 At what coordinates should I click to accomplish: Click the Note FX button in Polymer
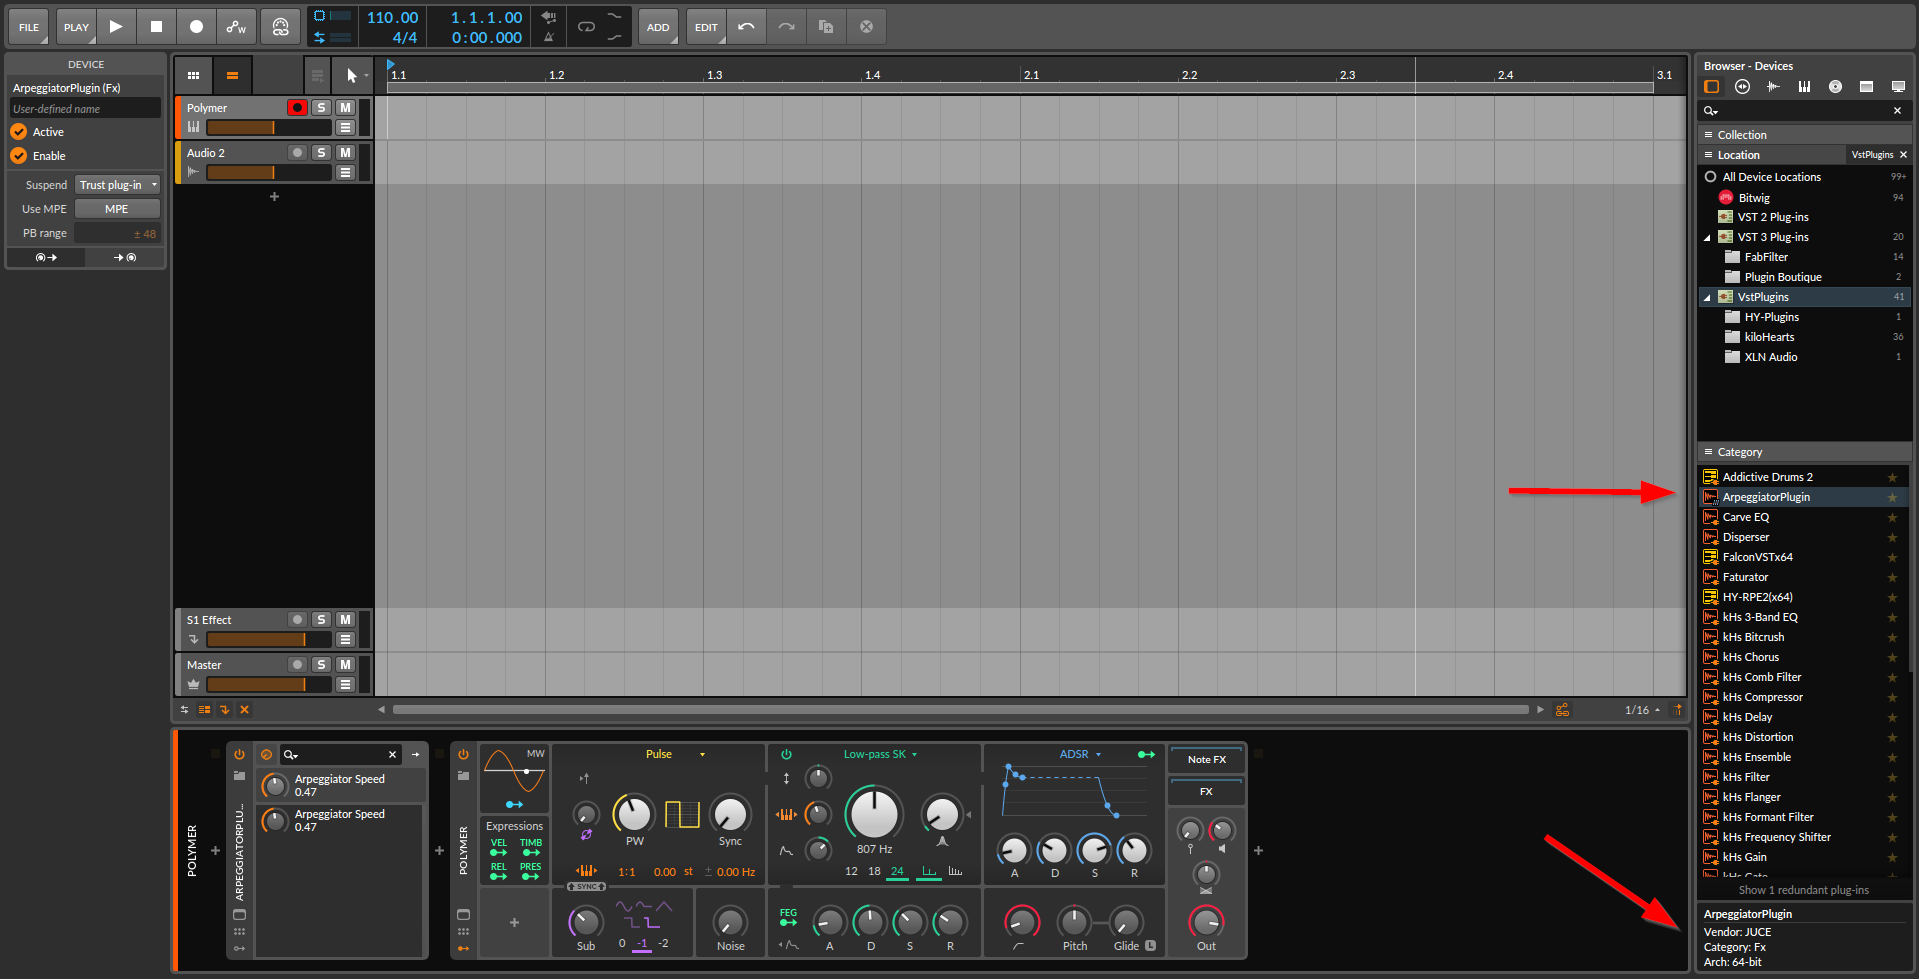coord(1206,760)
